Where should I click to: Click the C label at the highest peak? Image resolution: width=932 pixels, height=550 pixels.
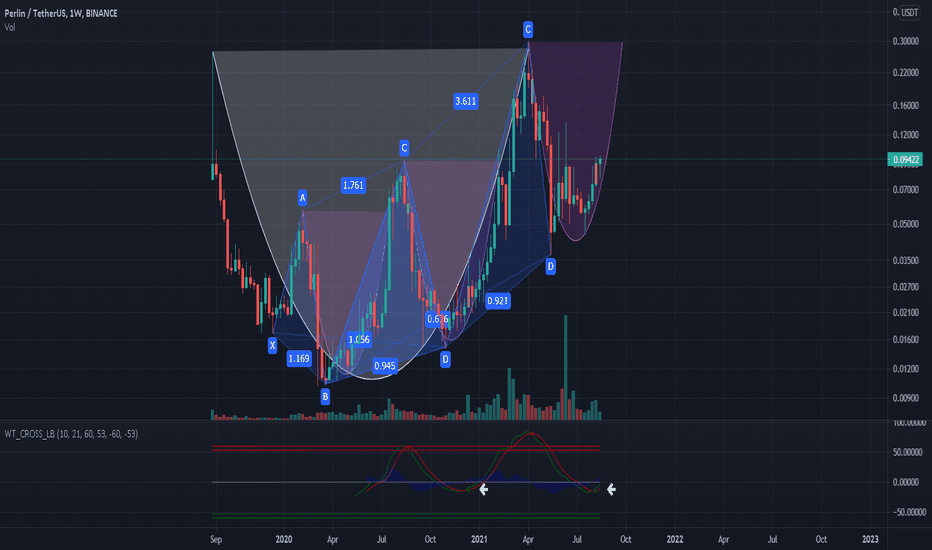click(528, 29)
